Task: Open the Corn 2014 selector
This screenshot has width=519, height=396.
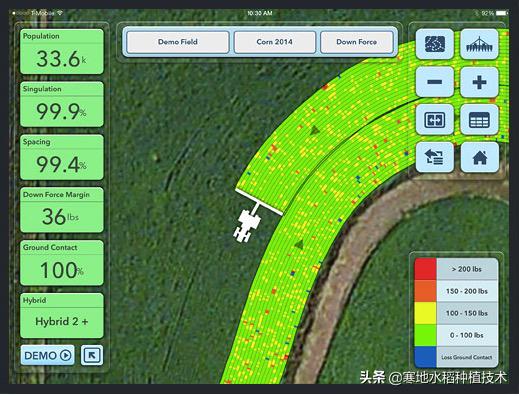Action: 275,42
